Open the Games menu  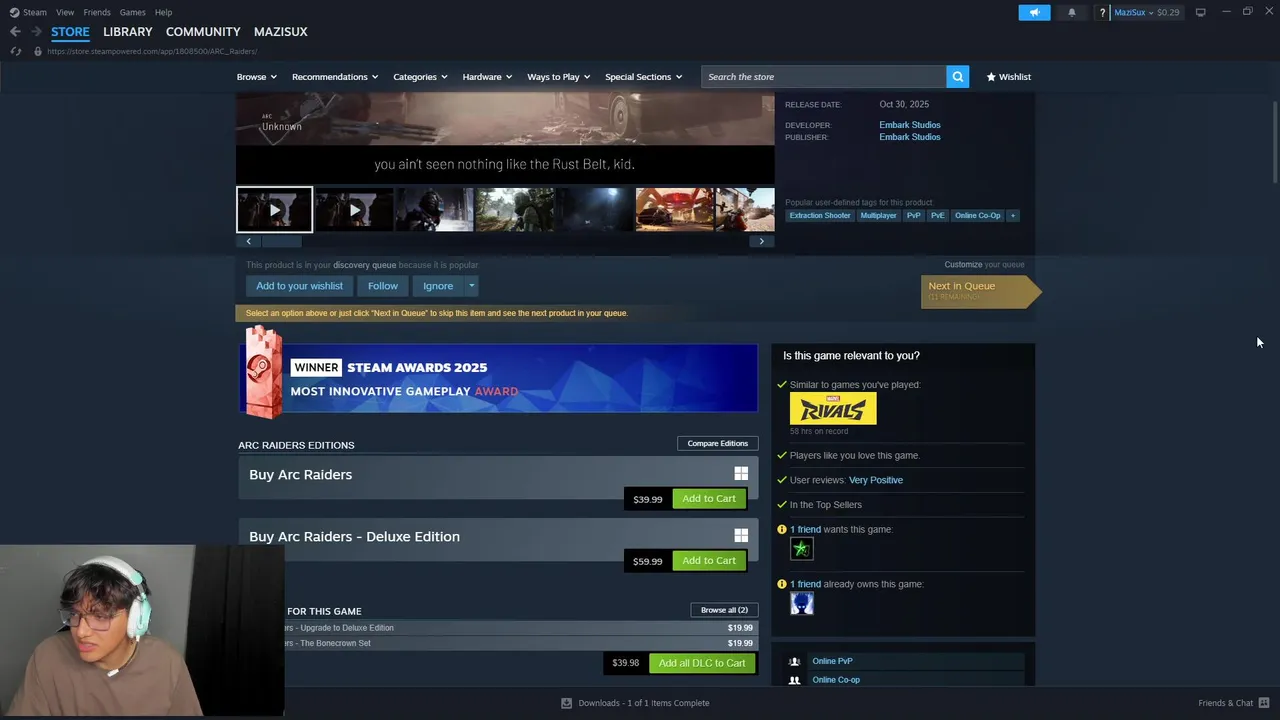(132, 12)
